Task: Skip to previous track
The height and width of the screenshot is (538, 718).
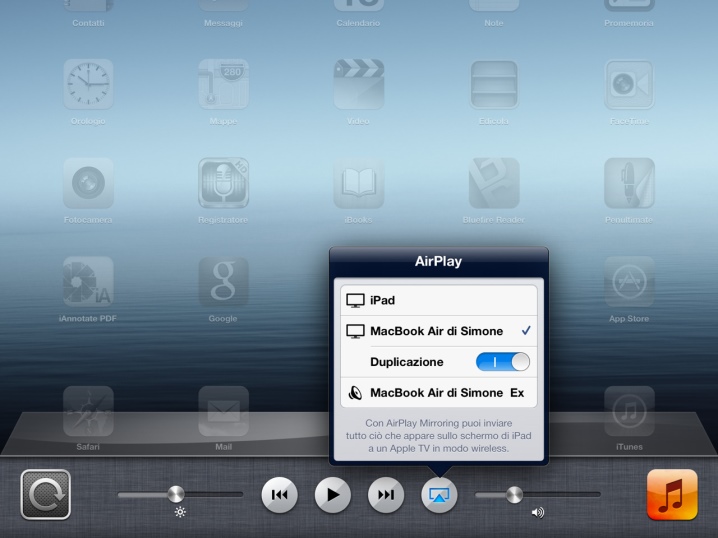Action: pyautogui.click(x=279, y=495)
